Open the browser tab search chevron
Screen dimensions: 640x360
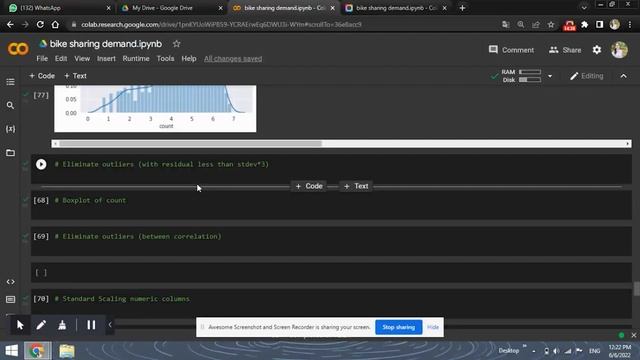[x=584, y=8]
